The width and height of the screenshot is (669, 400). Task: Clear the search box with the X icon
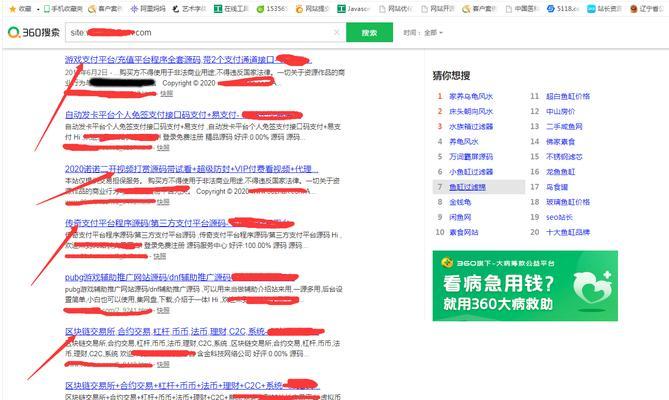click(337, 32)
